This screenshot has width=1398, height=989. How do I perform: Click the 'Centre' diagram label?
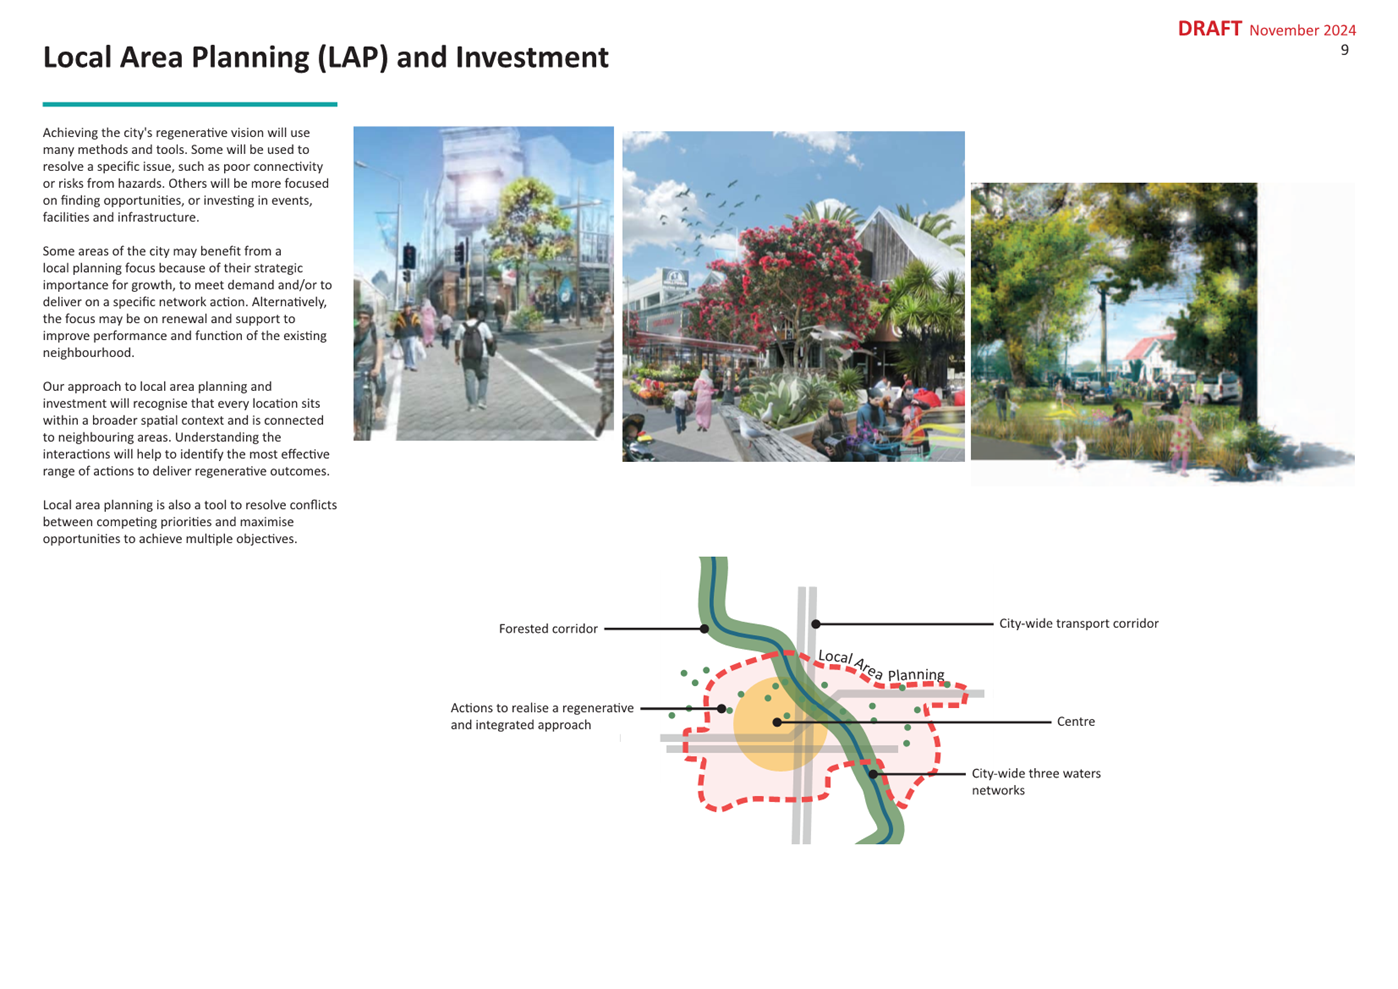tap(1076, 721)
